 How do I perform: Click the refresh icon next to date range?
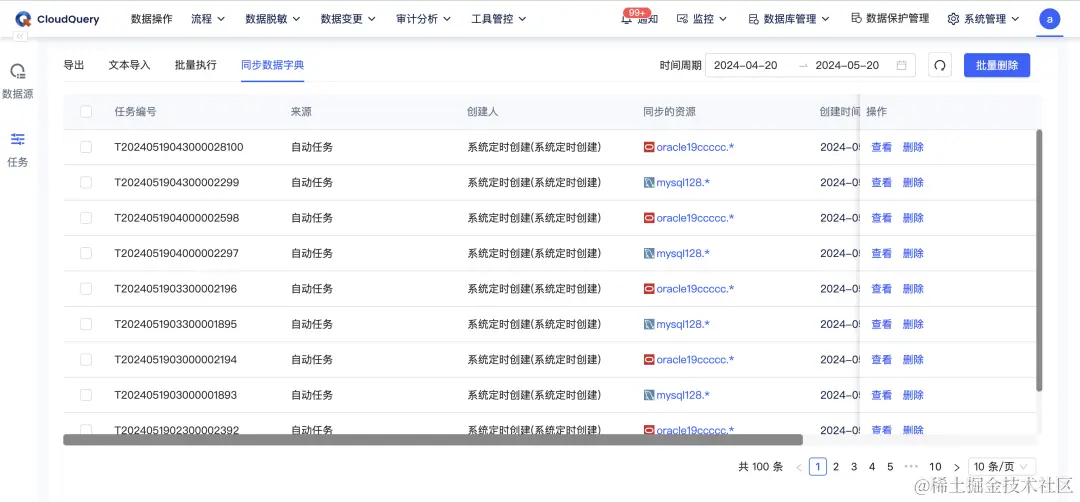939,65
